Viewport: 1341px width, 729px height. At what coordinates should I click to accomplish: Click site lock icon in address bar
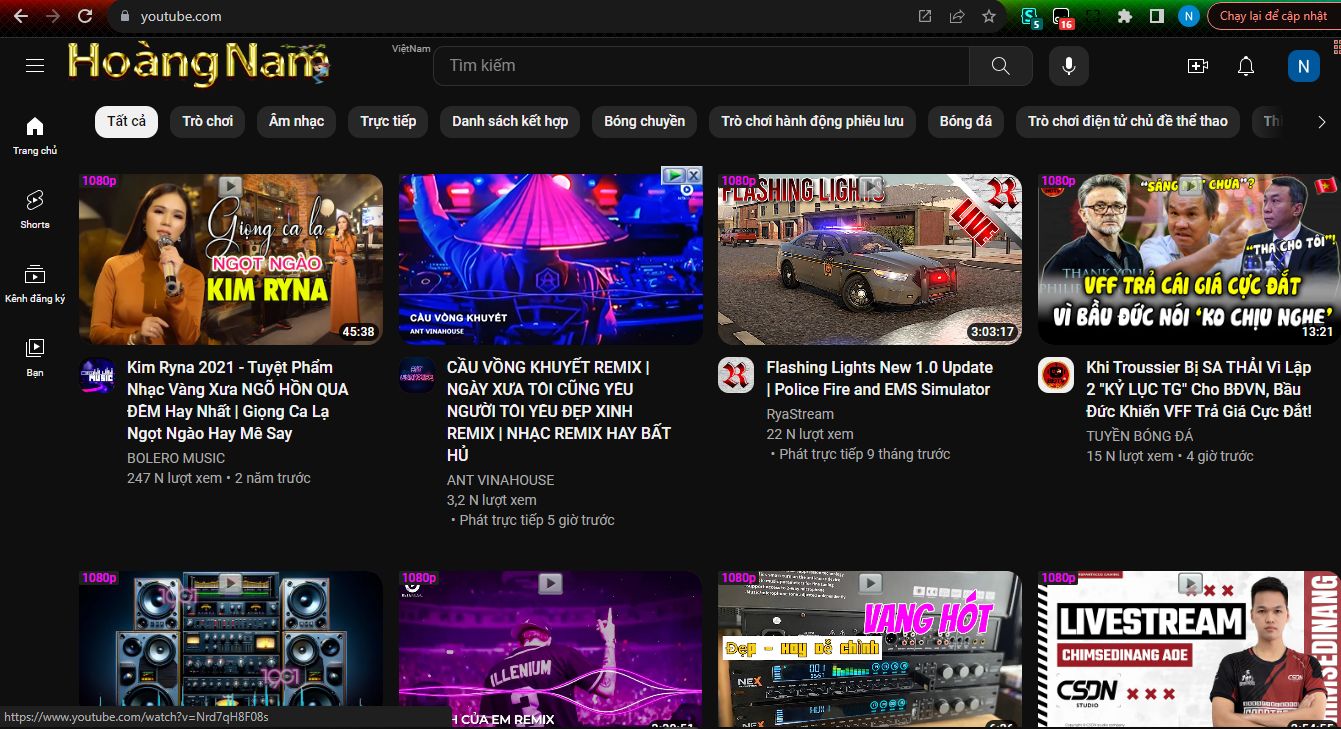(x=125, y=16)
